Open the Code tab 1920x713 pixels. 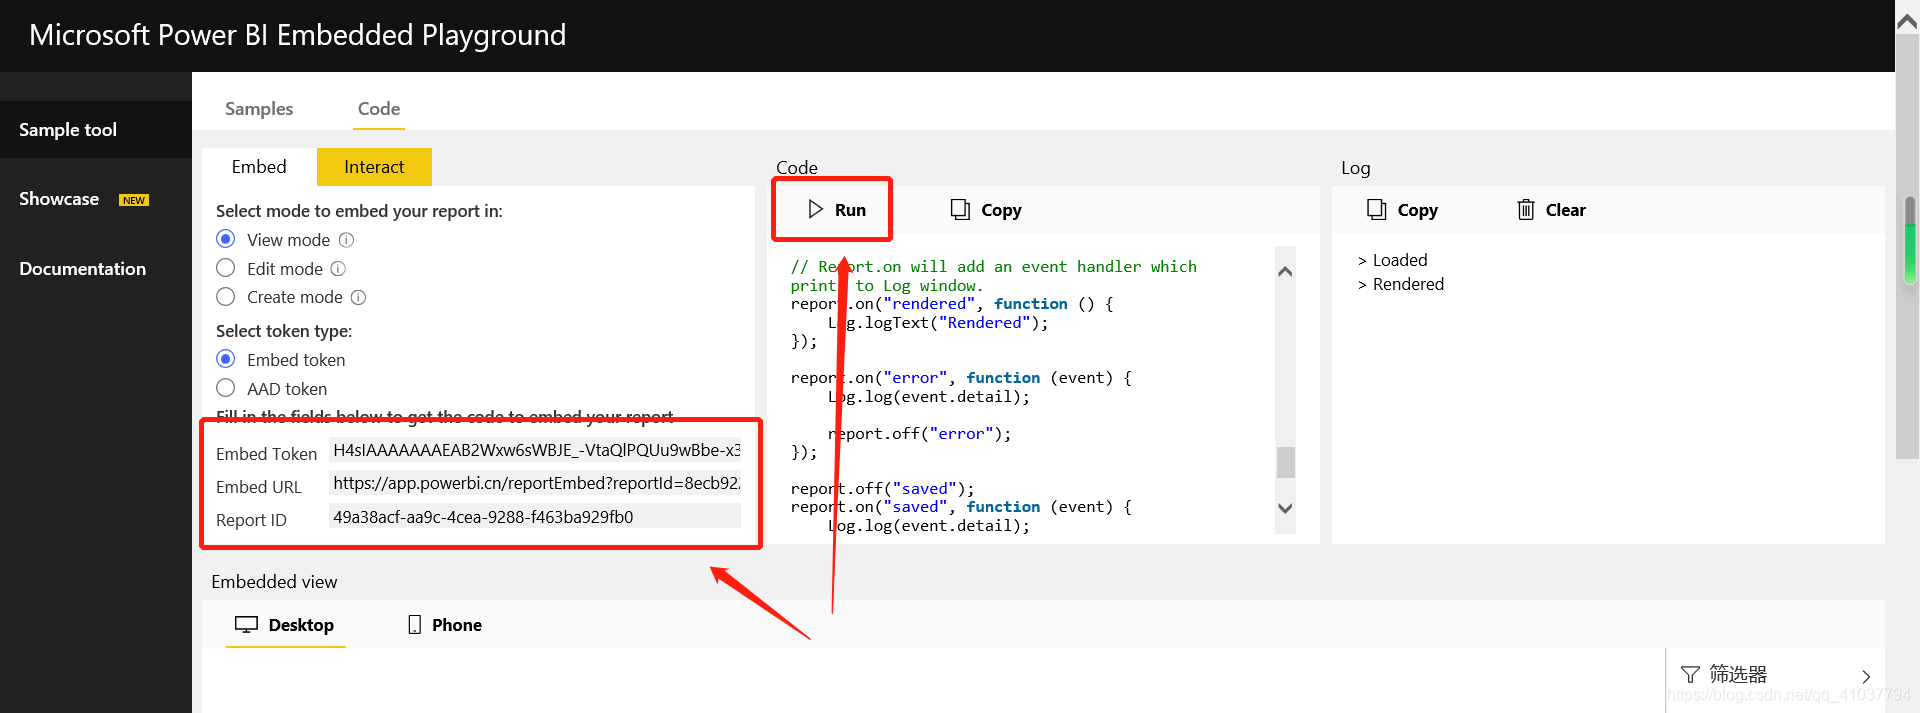tap(379, 108)
